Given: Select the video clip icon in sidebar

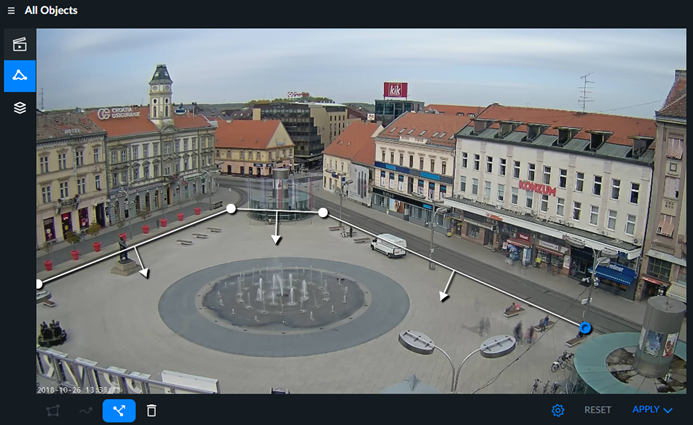Looking at the screenshot, I should point(19,44).
